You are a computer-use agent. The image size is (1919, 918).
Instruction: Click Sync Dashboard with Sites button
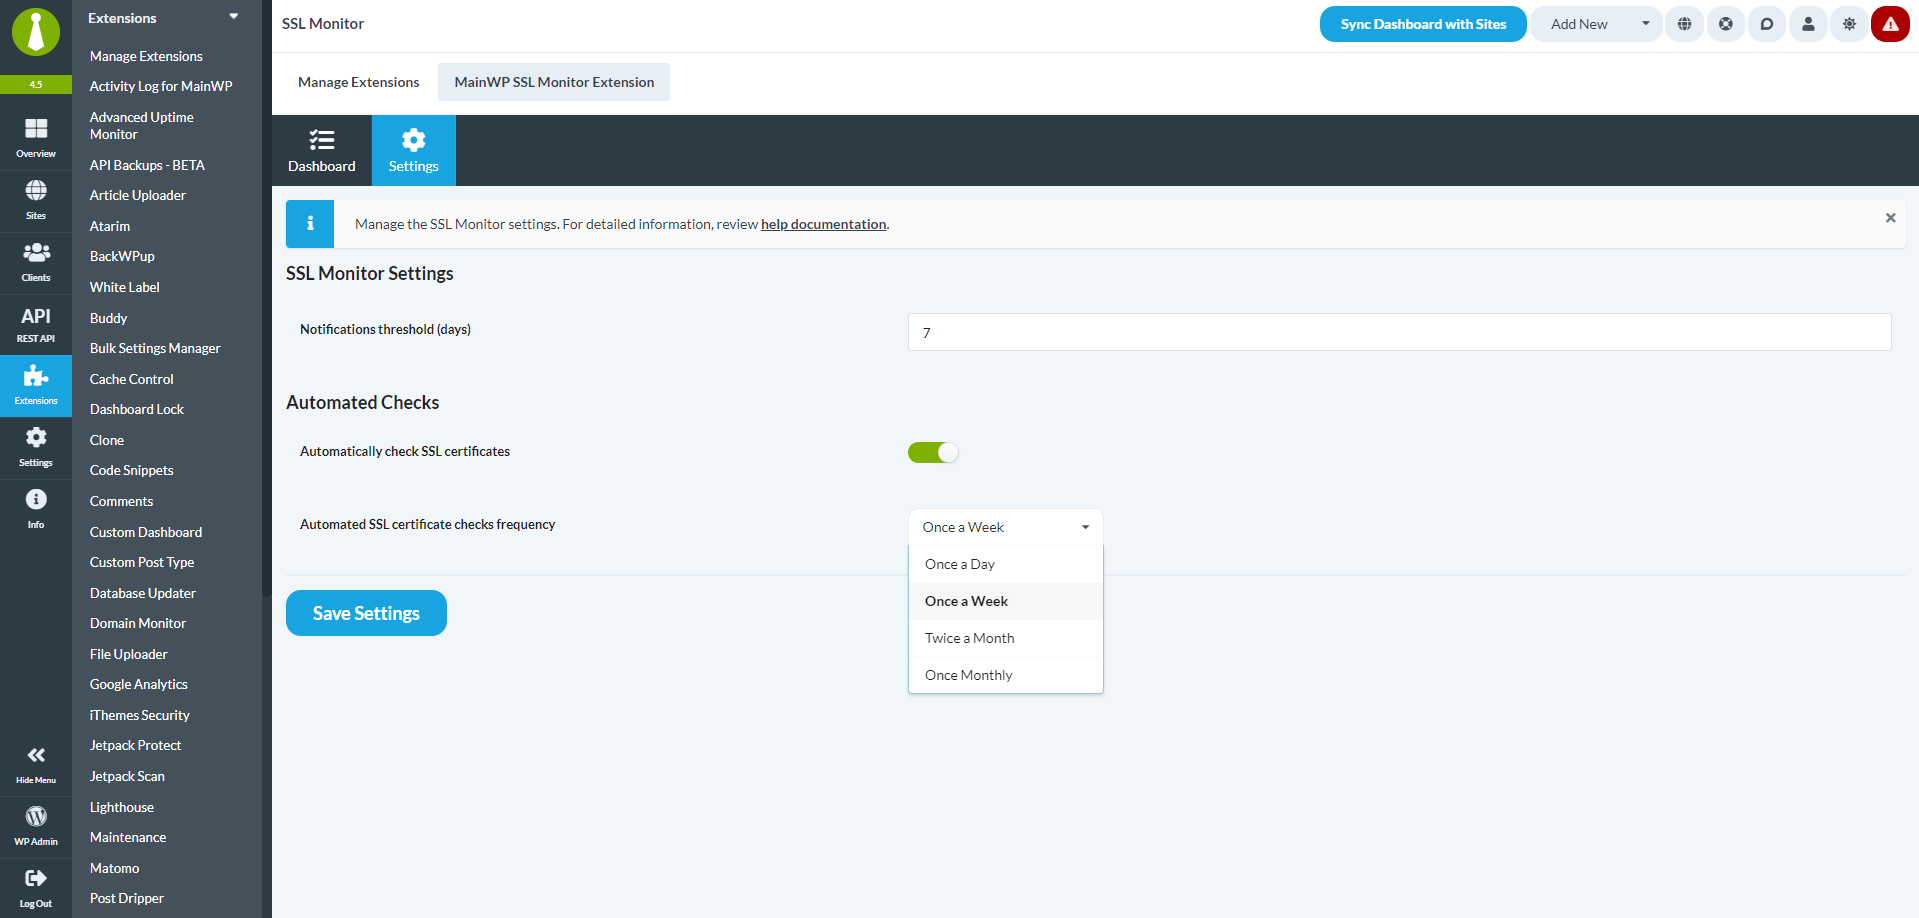tap(1423, 24)
